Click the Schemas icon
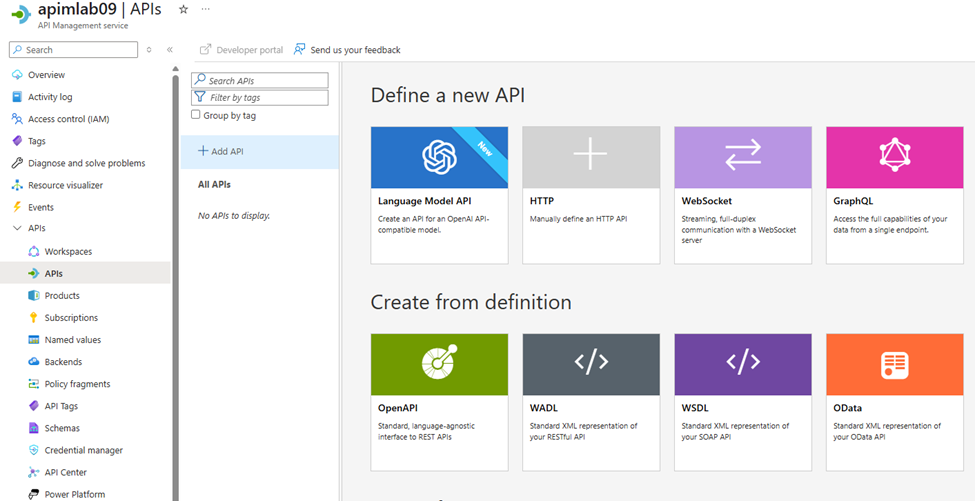 coord(34,428)
